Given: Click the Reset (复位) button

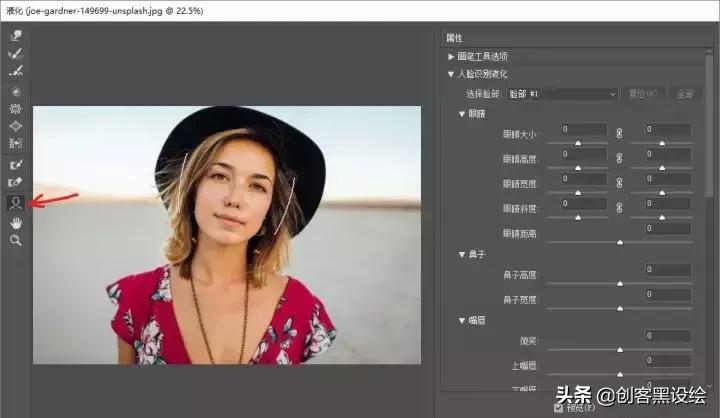Looking at the screenshot, I should pyautogui.click(x=643, y=94).
